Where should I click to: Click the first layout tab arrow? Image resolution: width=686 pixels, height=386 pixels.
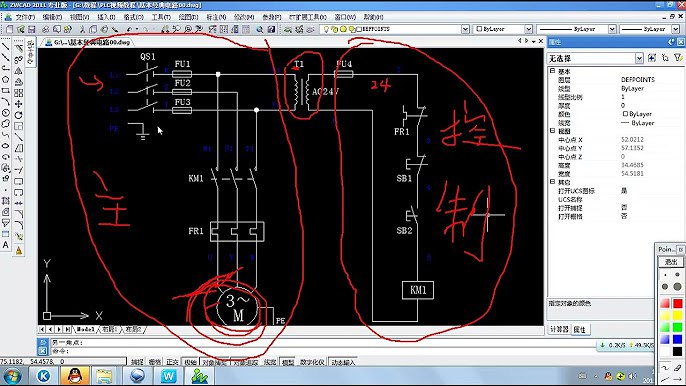42,329
